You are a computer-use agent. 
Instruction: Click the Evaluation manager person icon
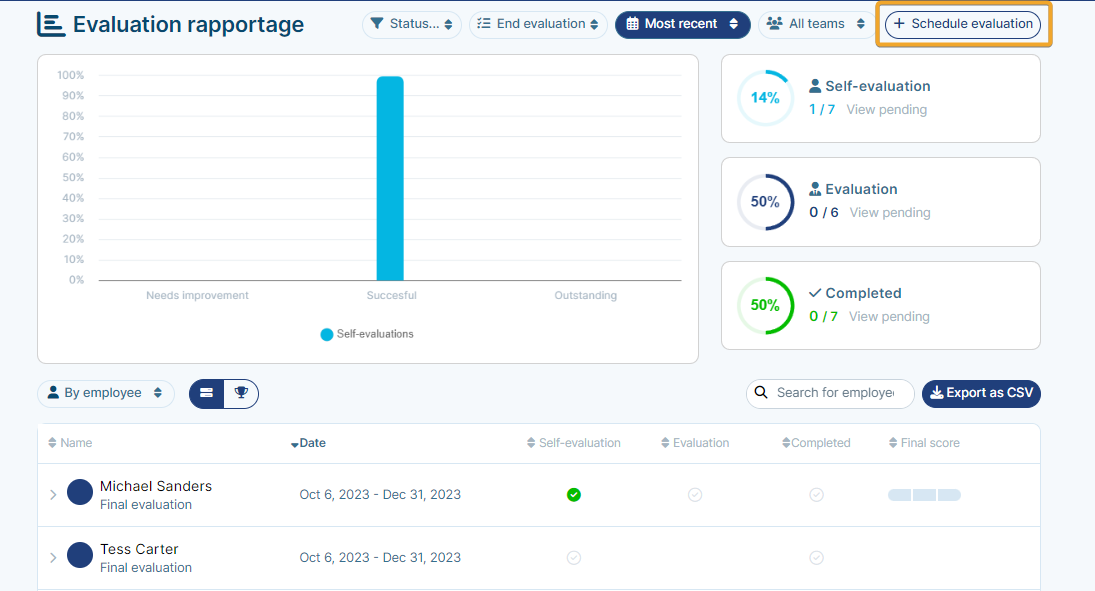click(x=815, y=189)
